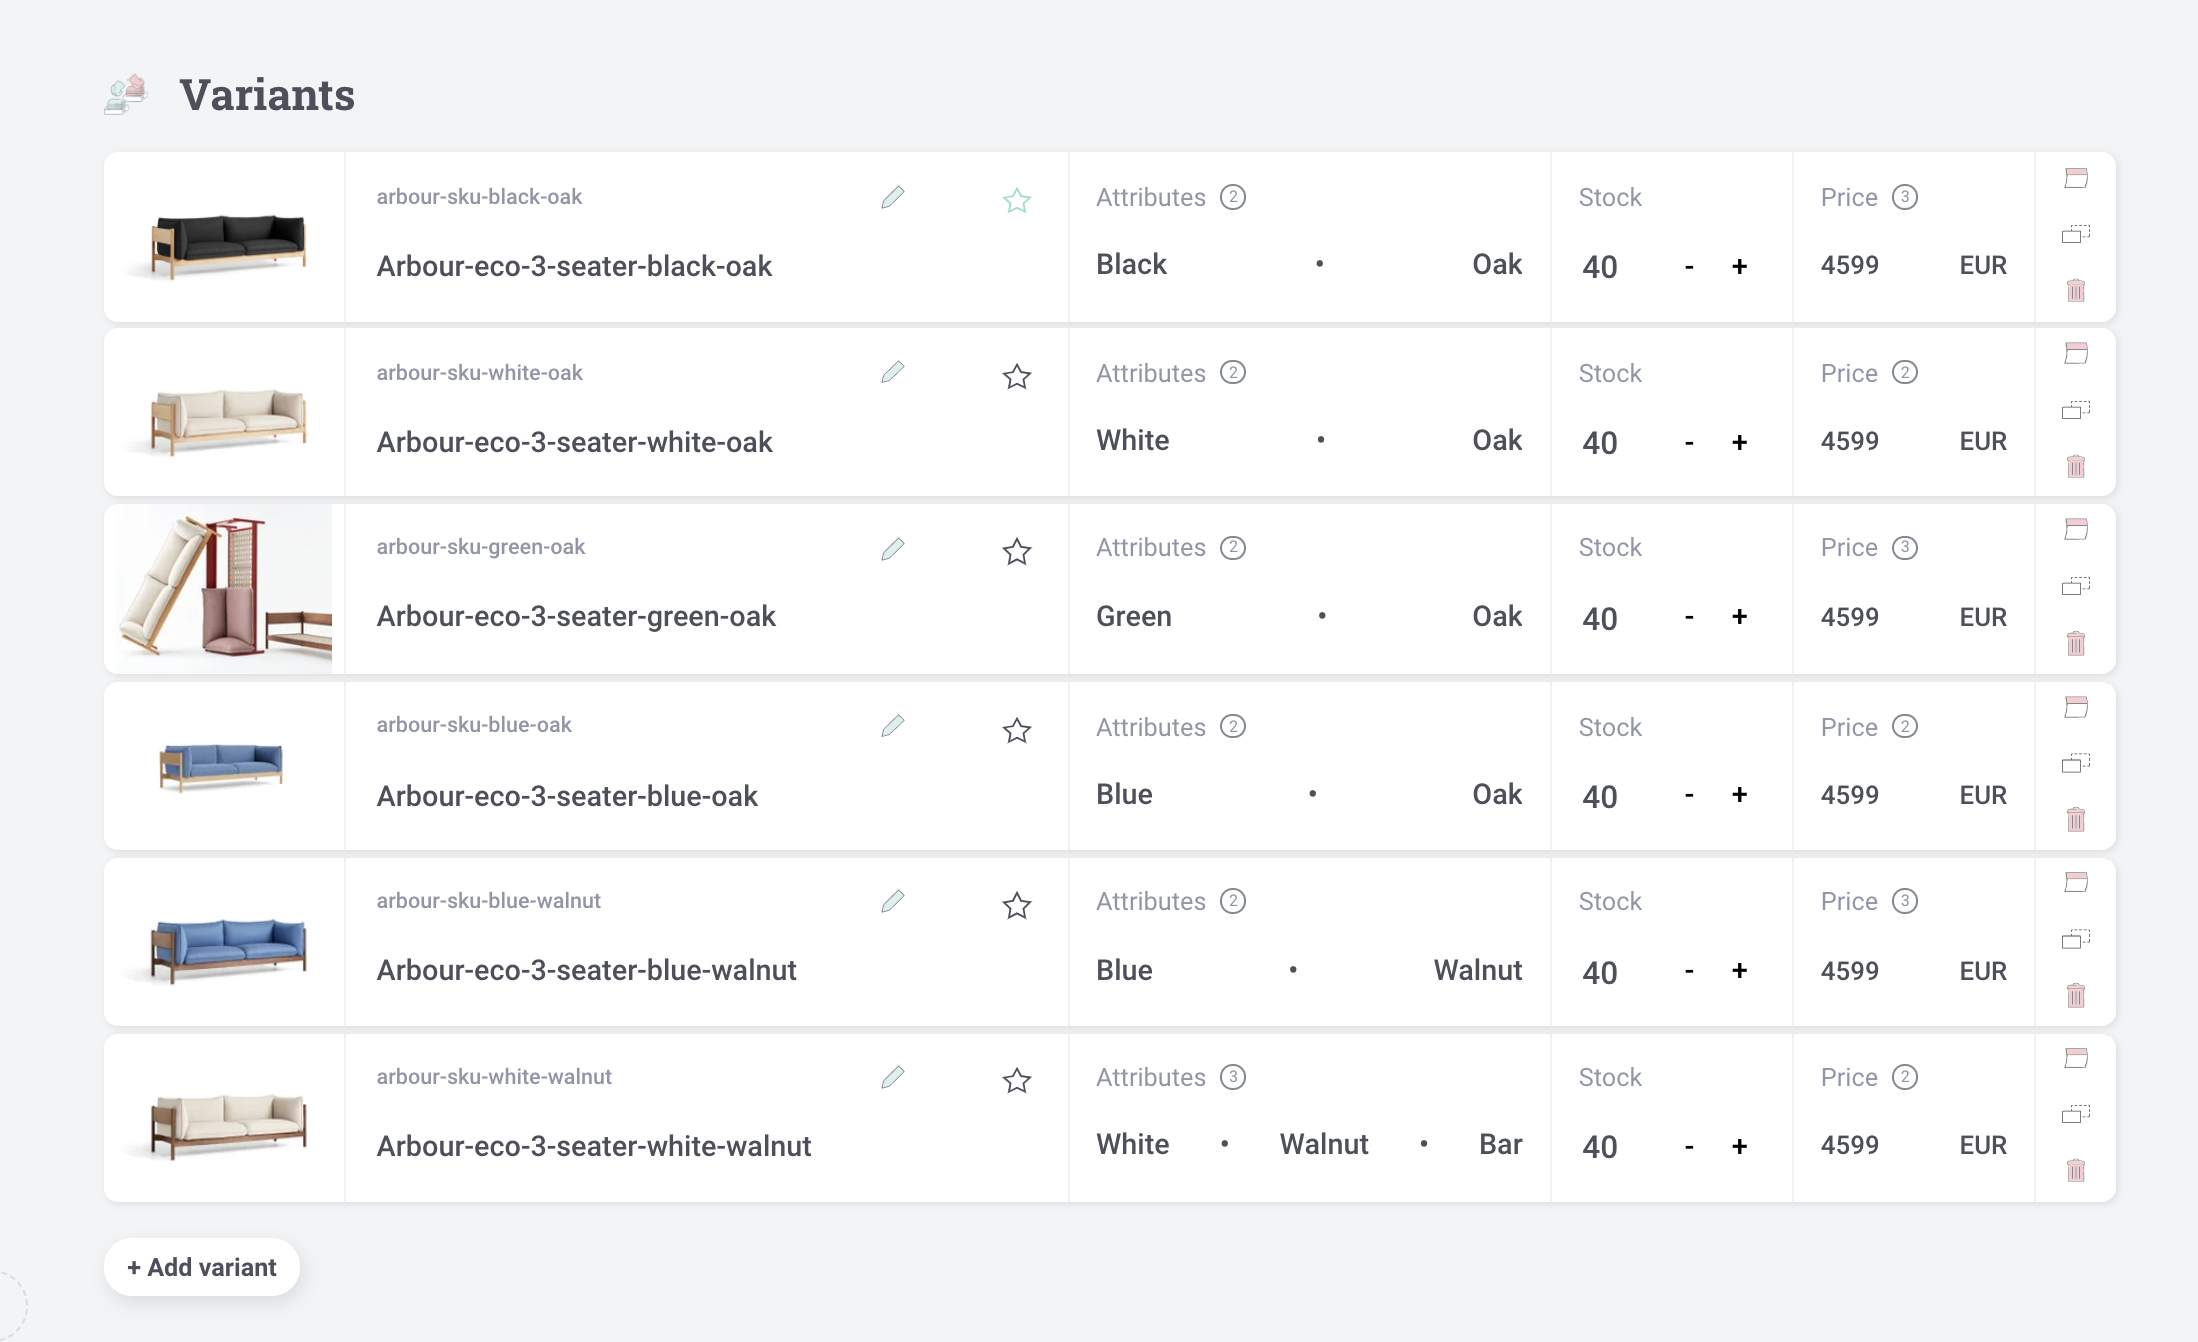Increase stock for the white-oak variant
The height and width of the screenshot is (1342, 2198).
click(x=1740, y=442)
